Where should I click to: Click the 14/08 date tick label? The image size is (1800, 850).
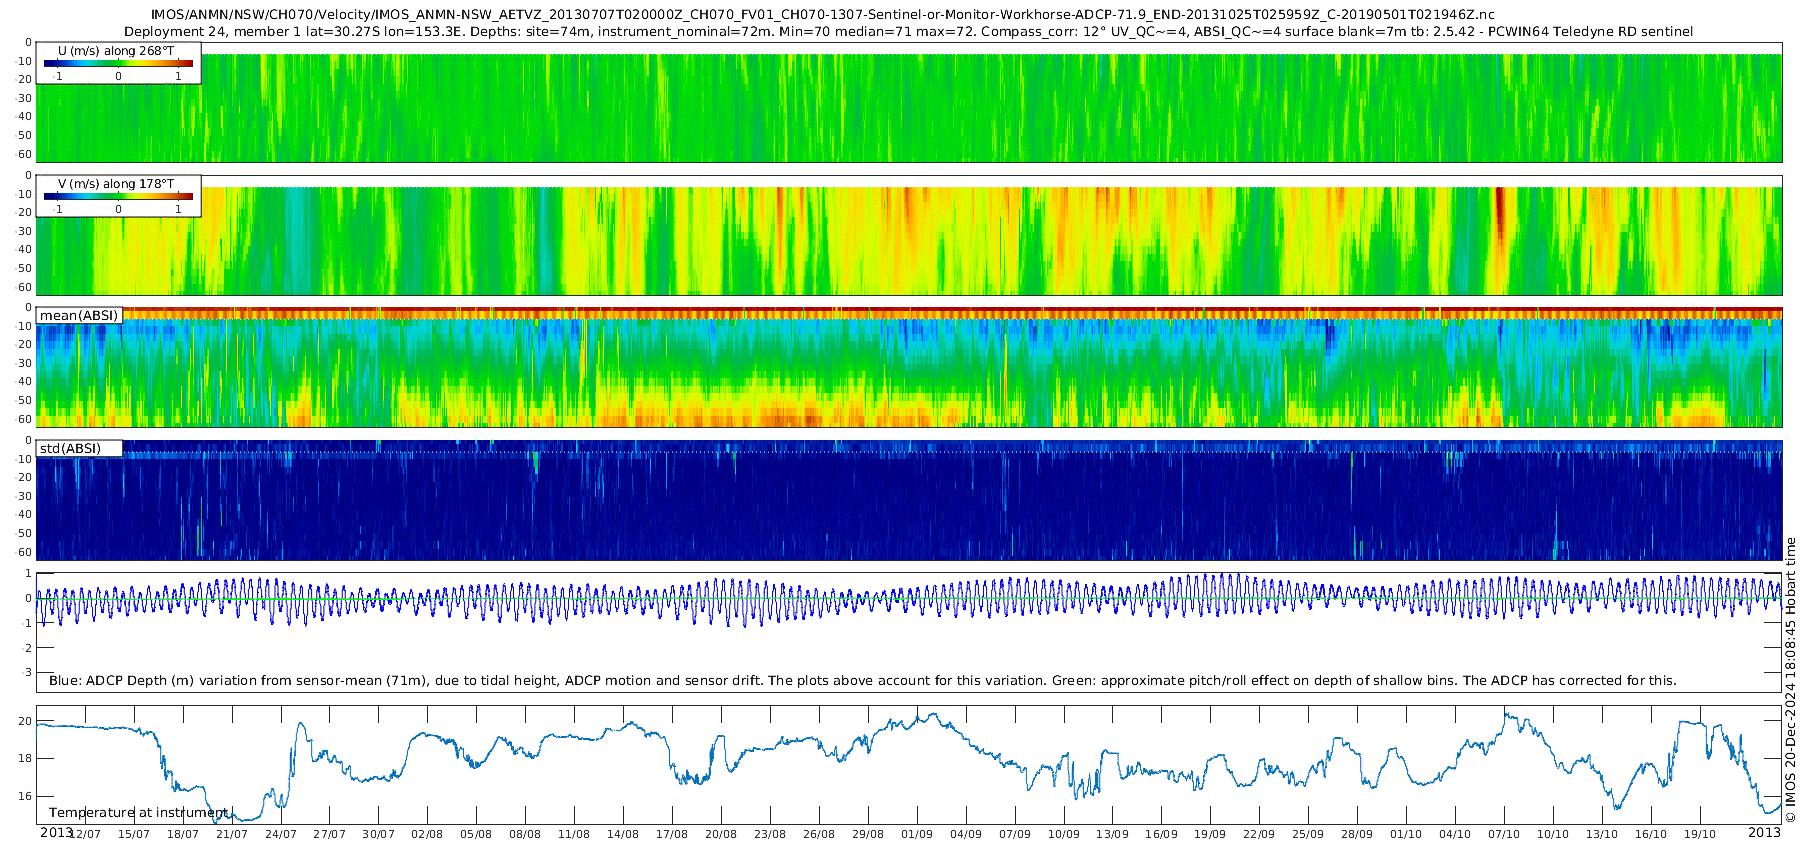point(622,834)
